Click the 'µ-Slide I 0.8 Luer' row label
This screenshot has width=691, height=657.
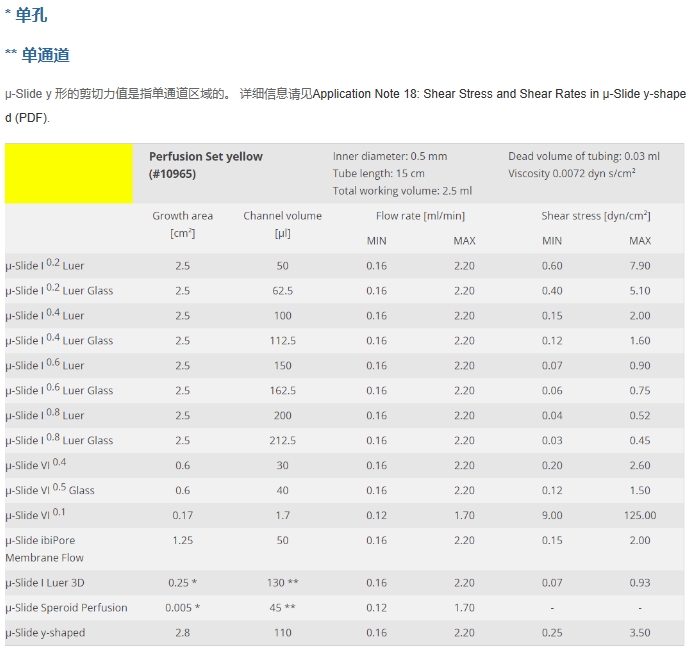[x=45, y=414]
